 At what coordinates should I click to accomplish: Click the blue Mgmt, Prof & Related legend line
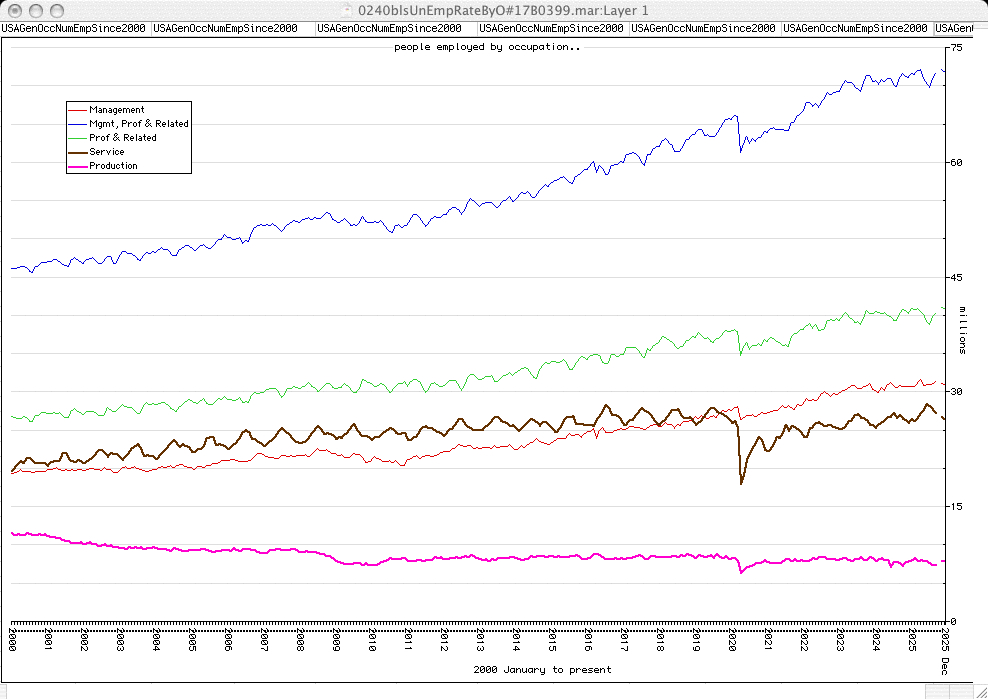(77, 124)
